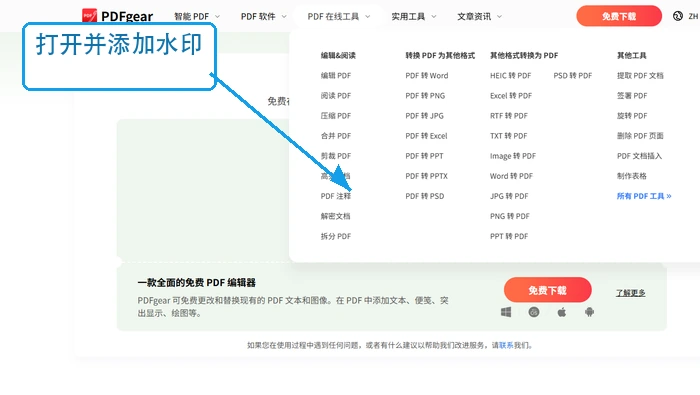
Task: Select 制作表格 tool
Action: click(x=632, y=176)
